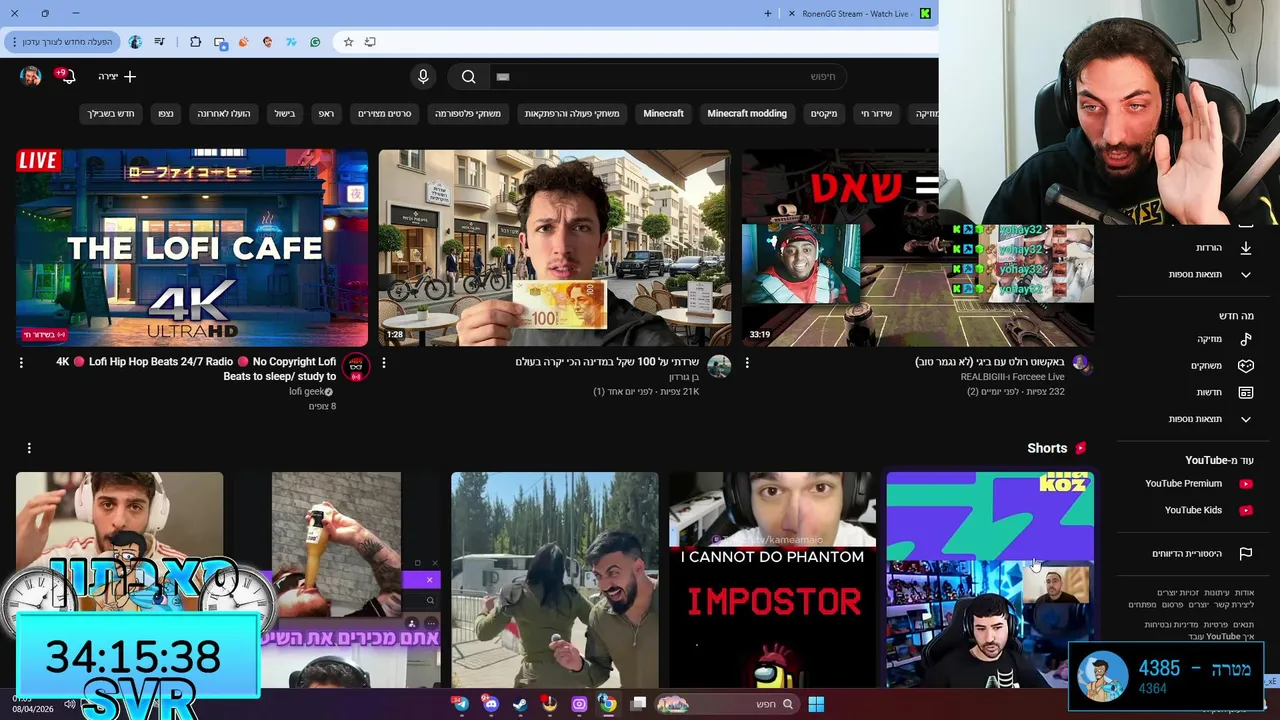Open Steam from the taskbar
Viewport: 1280px width, 720px height.
520,704
